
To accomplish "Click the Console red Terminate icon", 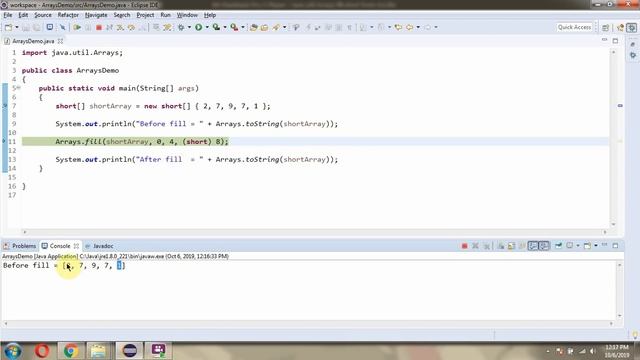I will [464, 246].
